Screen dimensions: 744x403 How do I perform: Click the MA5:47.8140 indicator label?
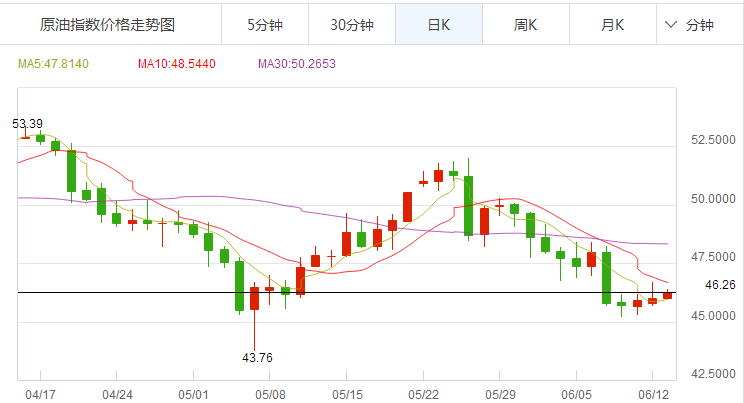click(53, 64)
